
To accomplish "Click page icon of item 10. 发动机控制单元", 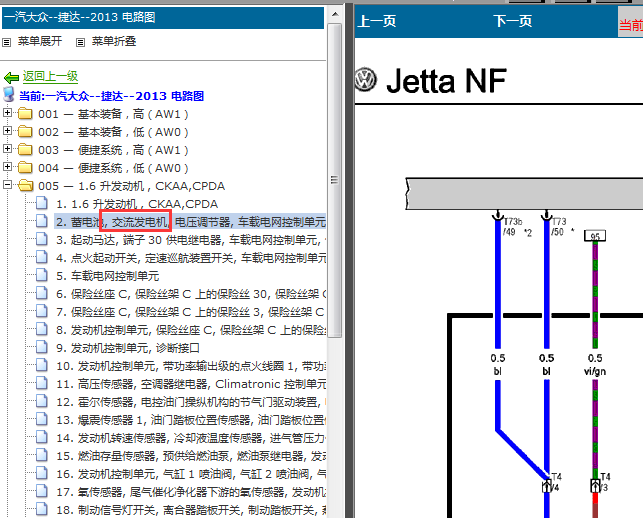I will coord(41,365).
